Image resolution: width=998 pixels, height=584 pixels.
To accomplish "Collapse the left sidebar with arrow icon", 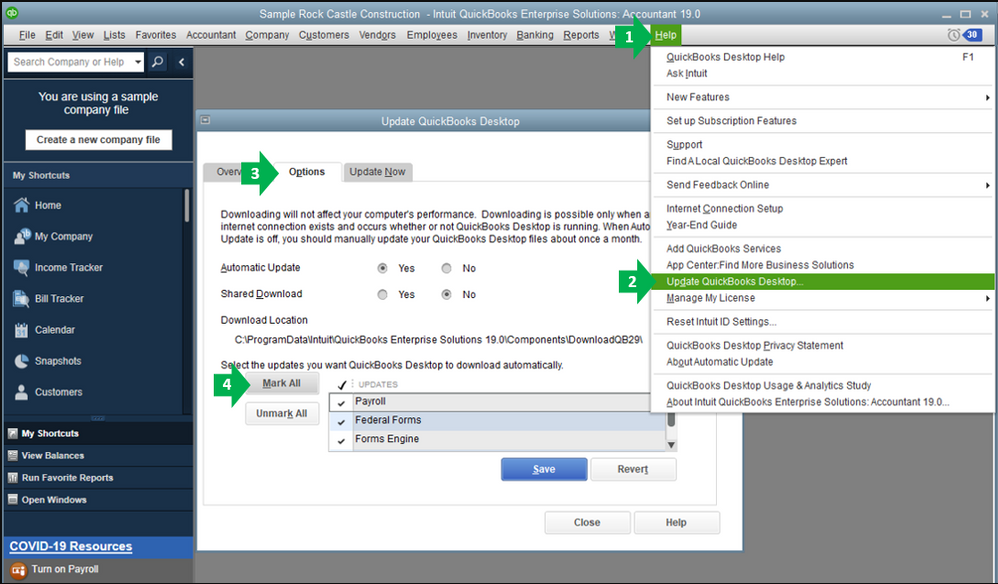I will coord(181,62).
